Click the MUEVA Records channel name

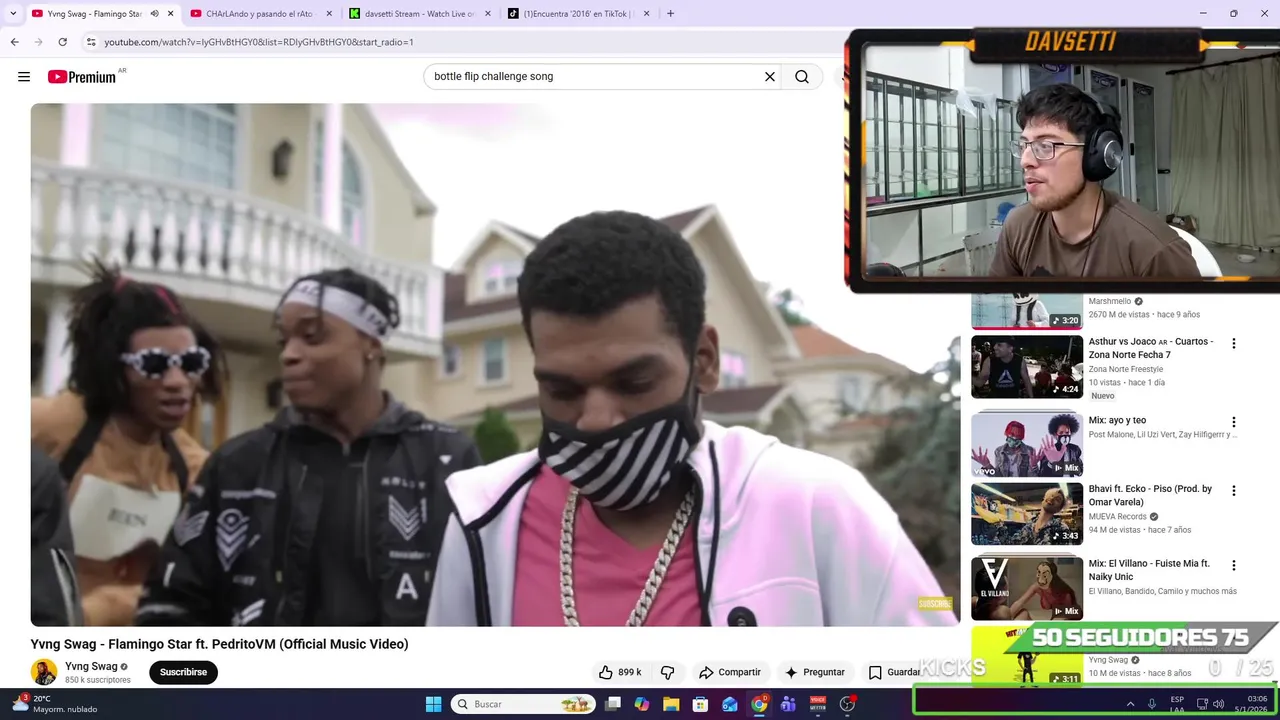(x=1118, y=517)
